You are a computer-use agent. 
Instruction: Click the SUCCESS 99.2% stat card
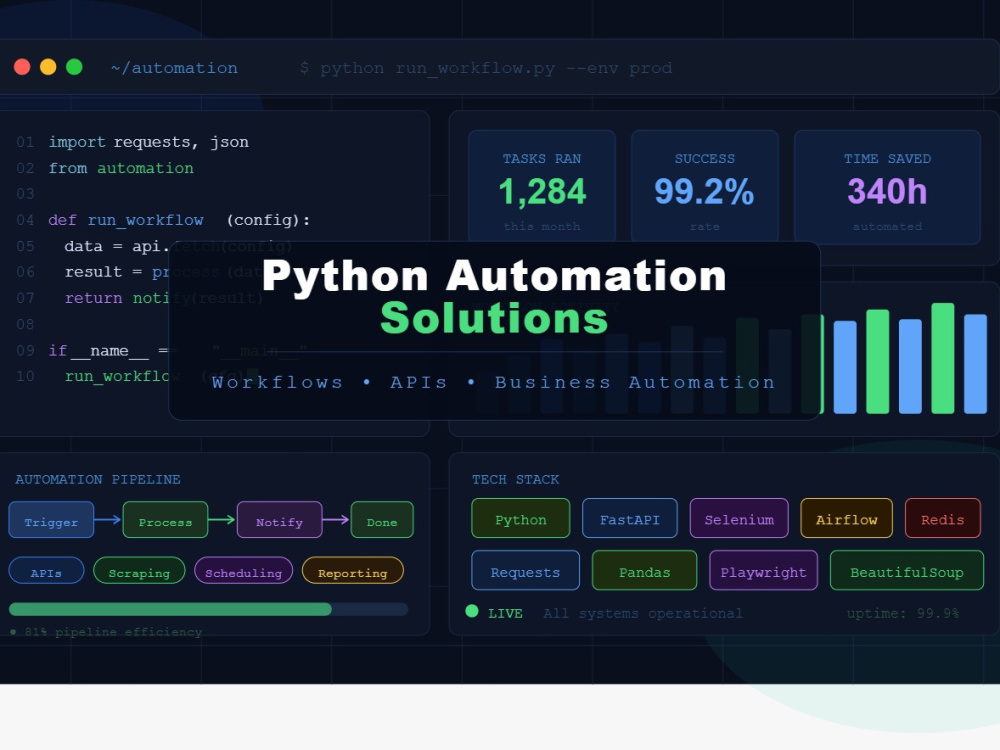click(x=705, y=187)
